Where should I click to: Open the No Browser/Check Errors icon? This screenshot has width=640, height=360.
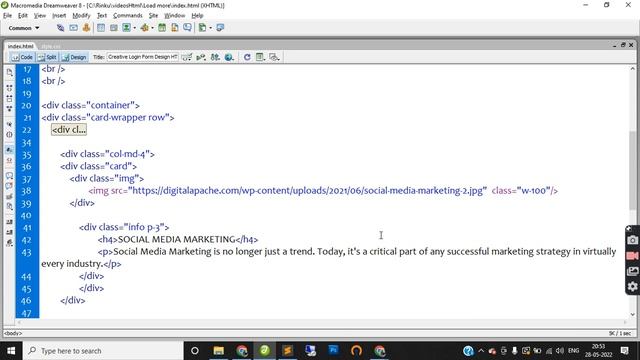[187, 57]
